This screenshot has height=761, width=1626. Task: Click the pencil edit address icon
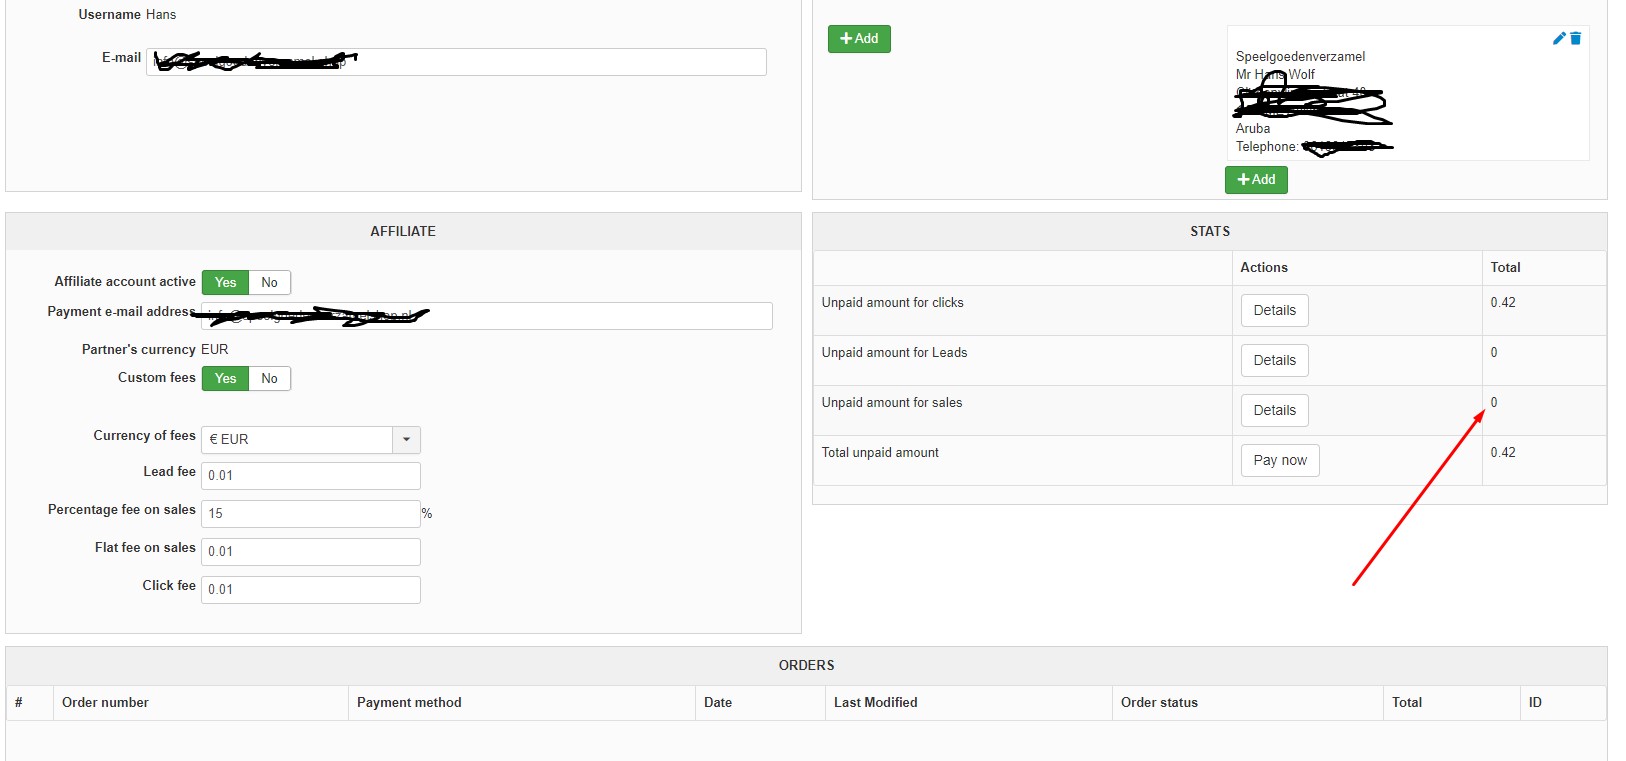[1558, 38]
